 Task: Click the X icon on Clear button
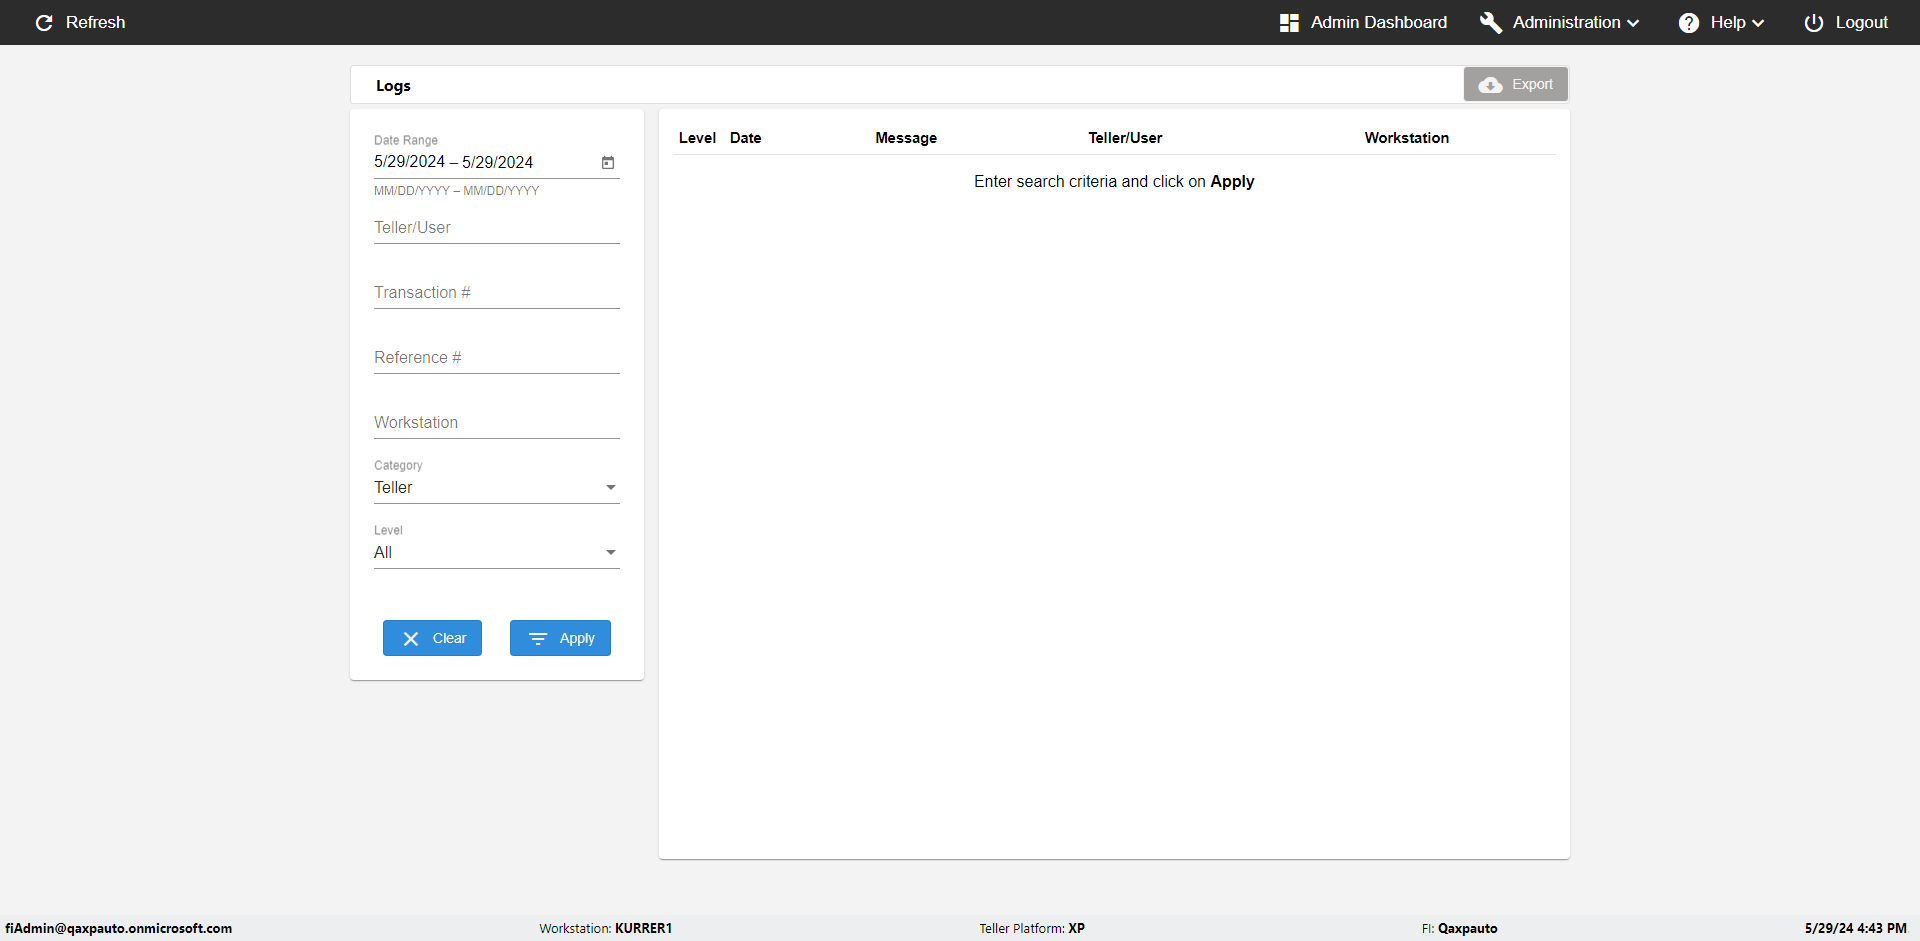(x=411, y=638)
